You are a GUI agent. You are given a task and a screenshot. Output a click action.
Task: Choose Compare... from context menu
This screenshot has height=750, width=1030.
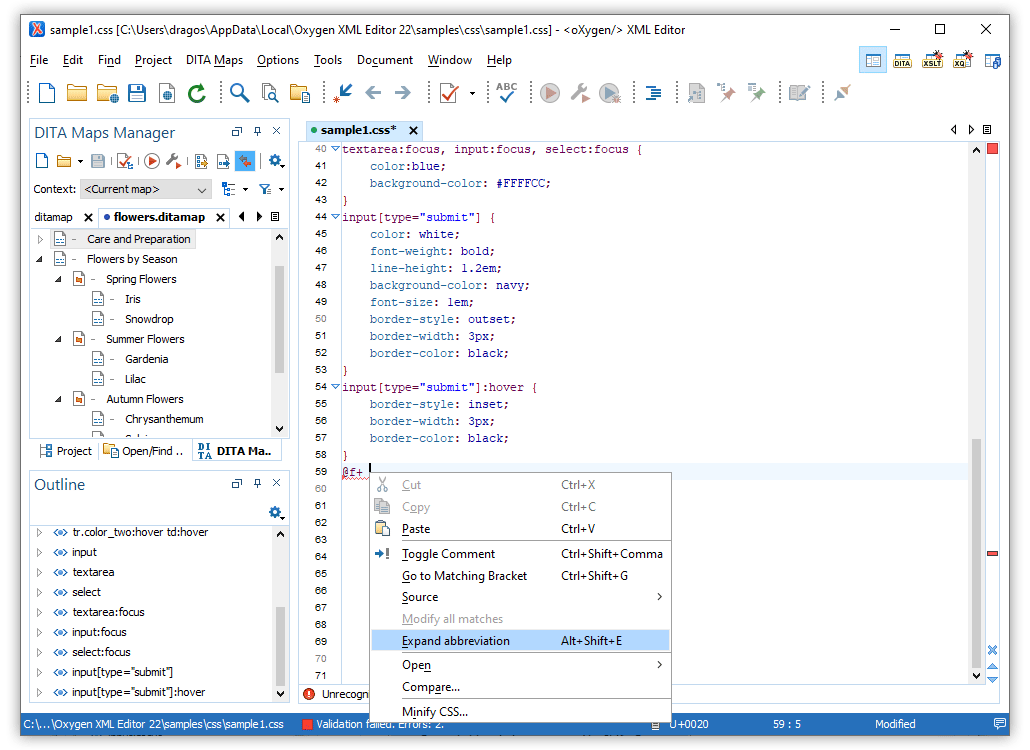click(520, 687)
